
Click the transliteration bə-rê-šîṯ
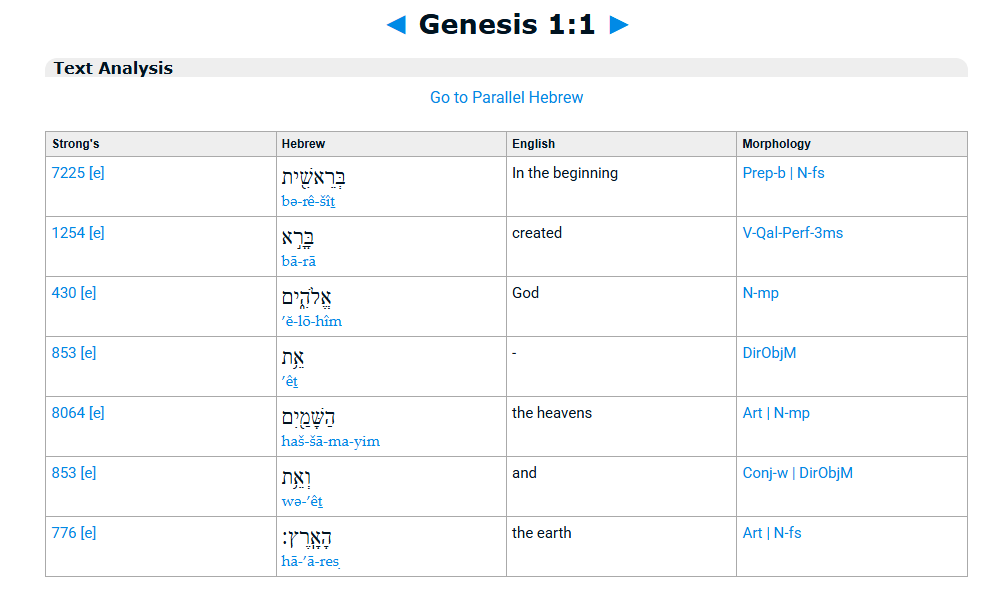pos(308,201)
